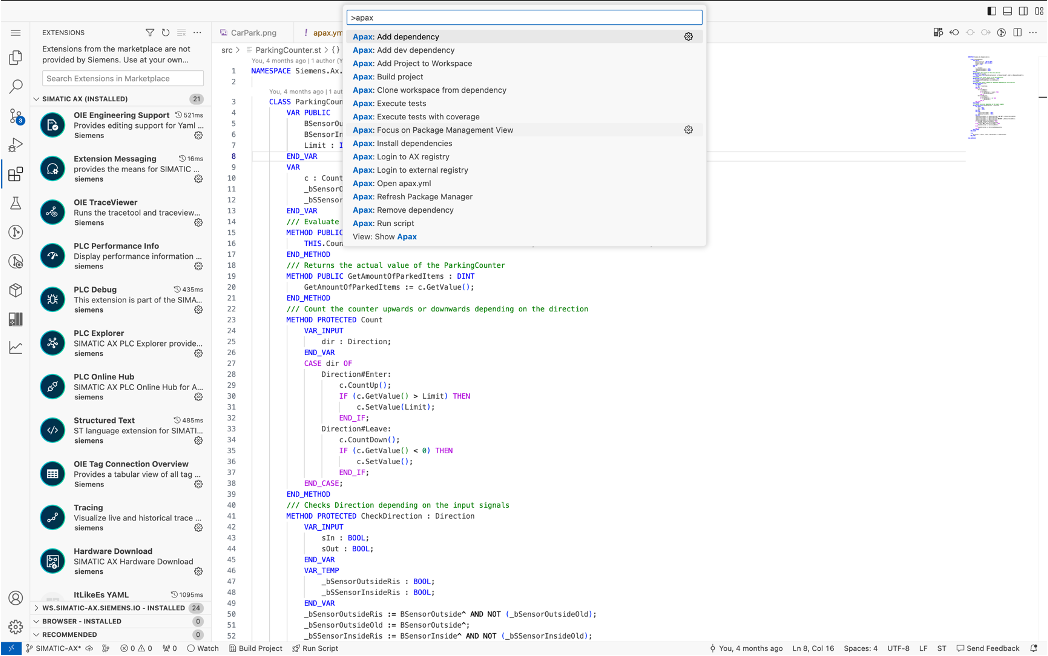Open the Testing flask view
Viewport: 1048px width, 656px height.
15,203
